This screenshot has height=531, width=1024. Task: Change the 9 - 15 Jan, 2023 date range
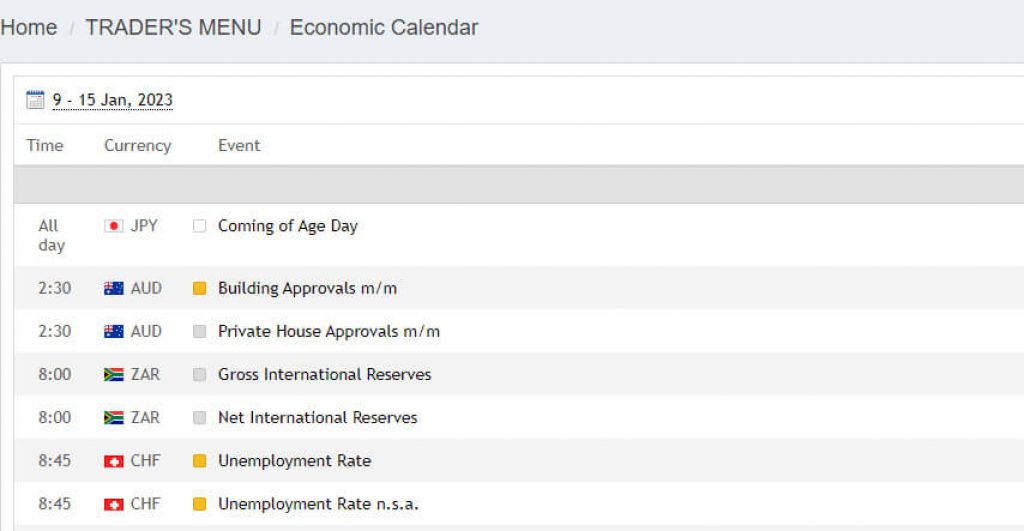112,100
